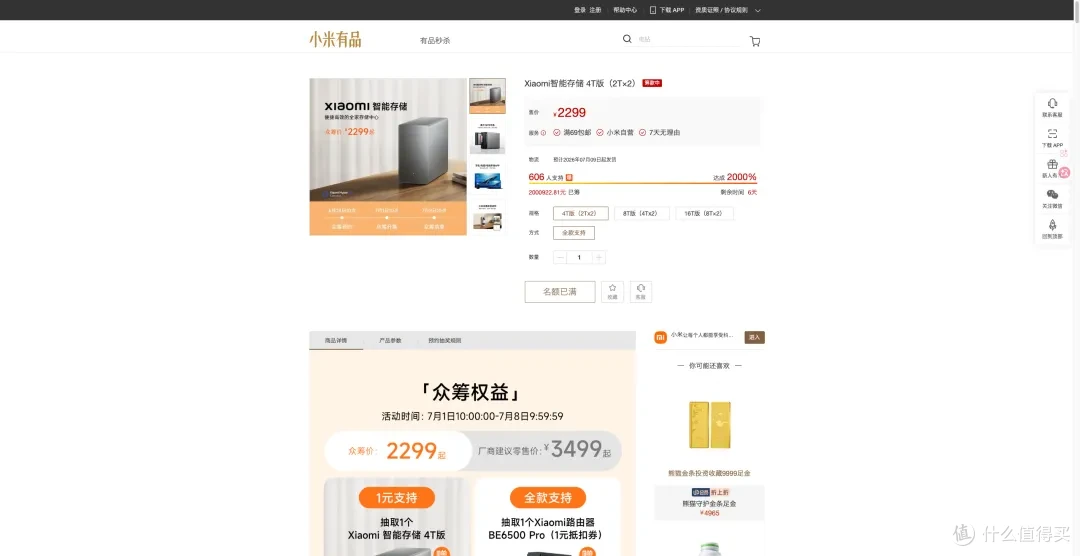Viewport: 1080px width, 556px height.
Task: Click 联系客服 headset icon in sidebar
Action: (1052, 103)
